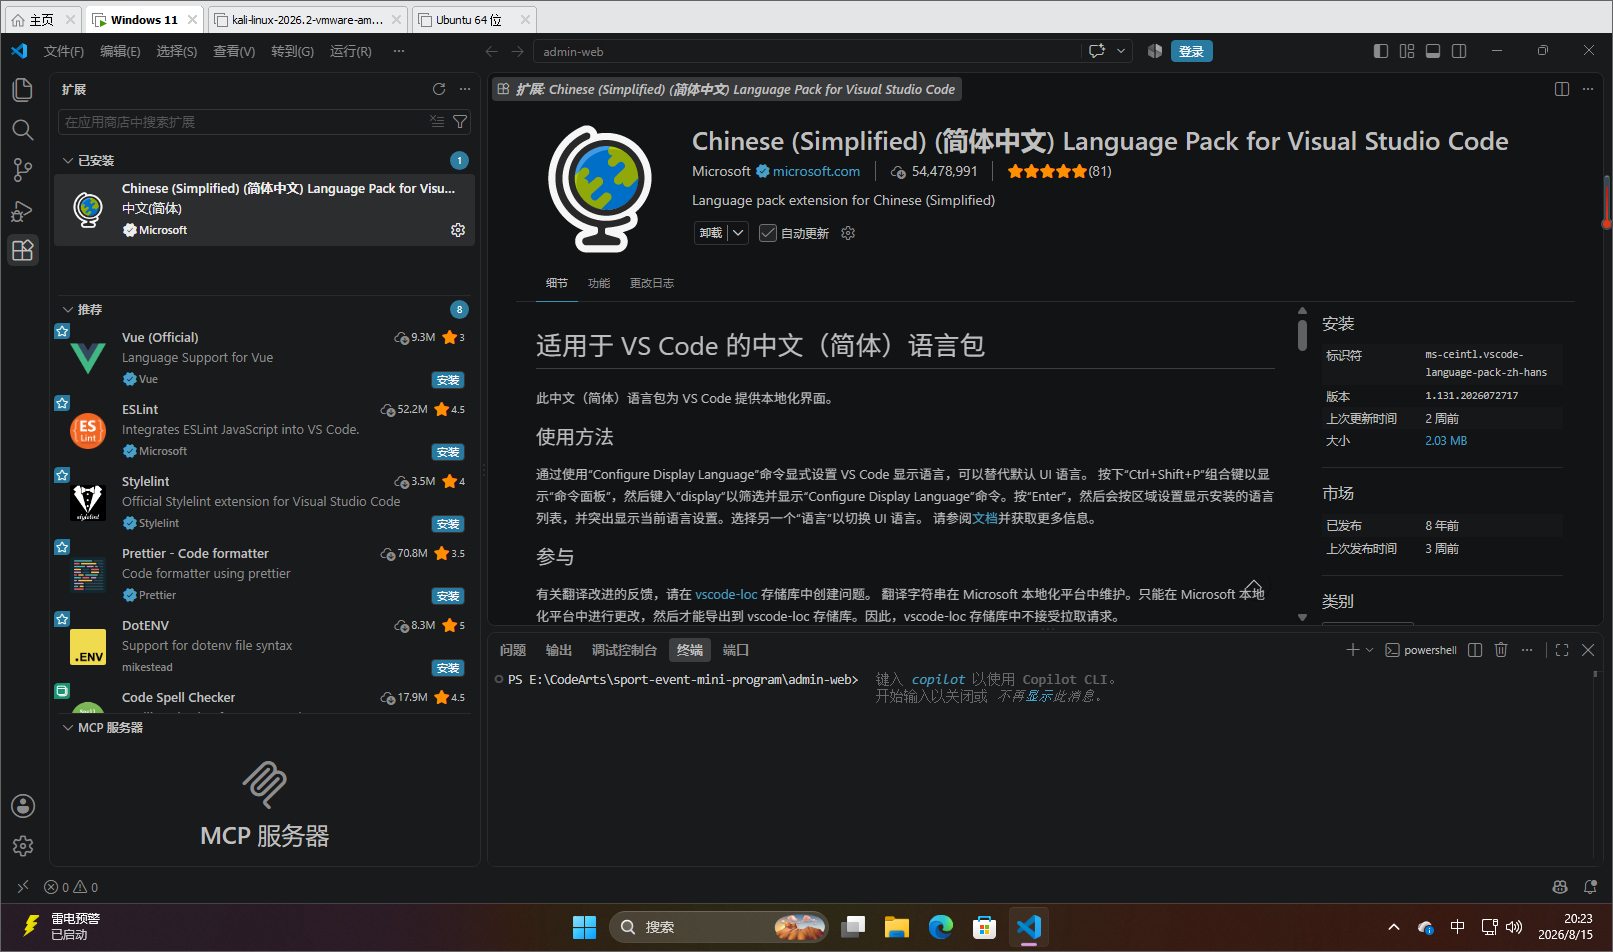The height and width of the screenshot is (952, 1613).
Task: Open the settings gear next to 自动更新
Action: click(848, 233)
